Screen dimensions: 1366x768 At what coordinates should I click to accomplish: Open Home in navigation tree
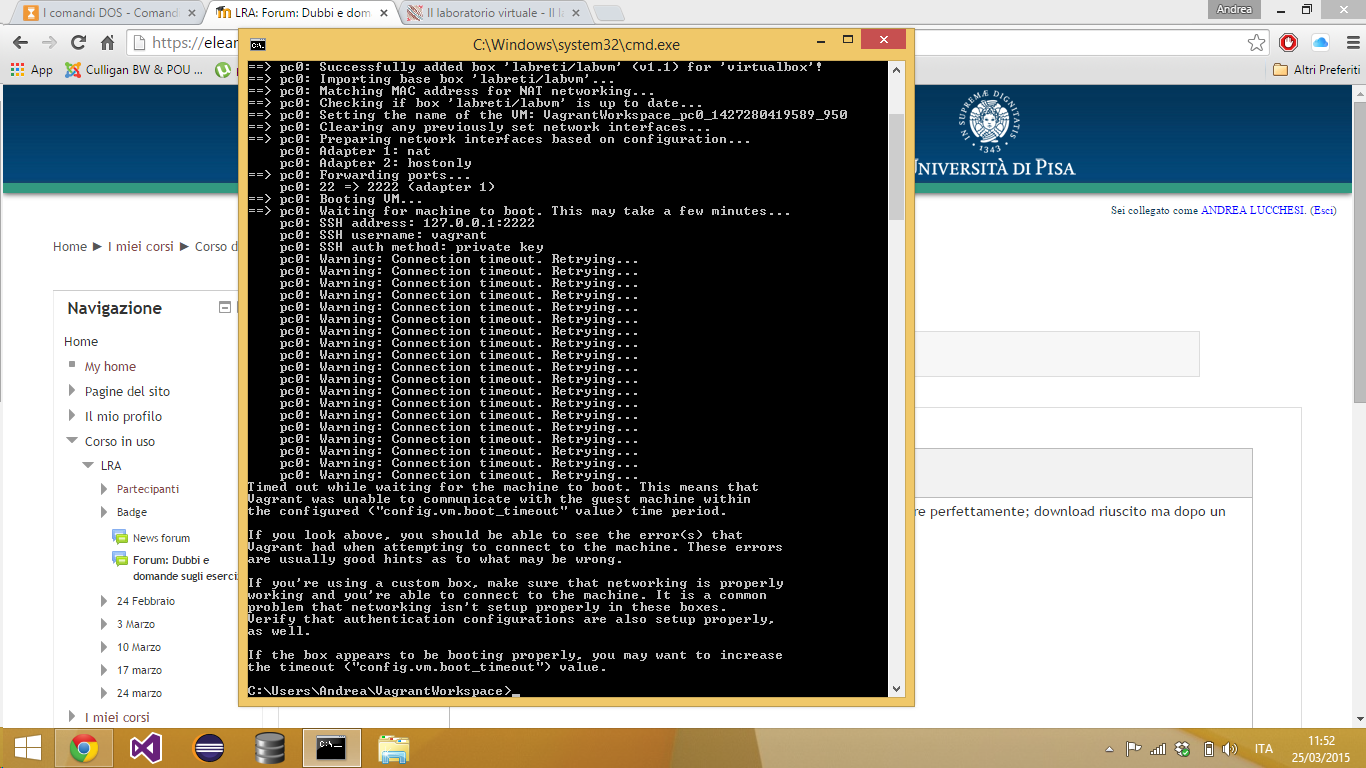(x=81, y=342)
